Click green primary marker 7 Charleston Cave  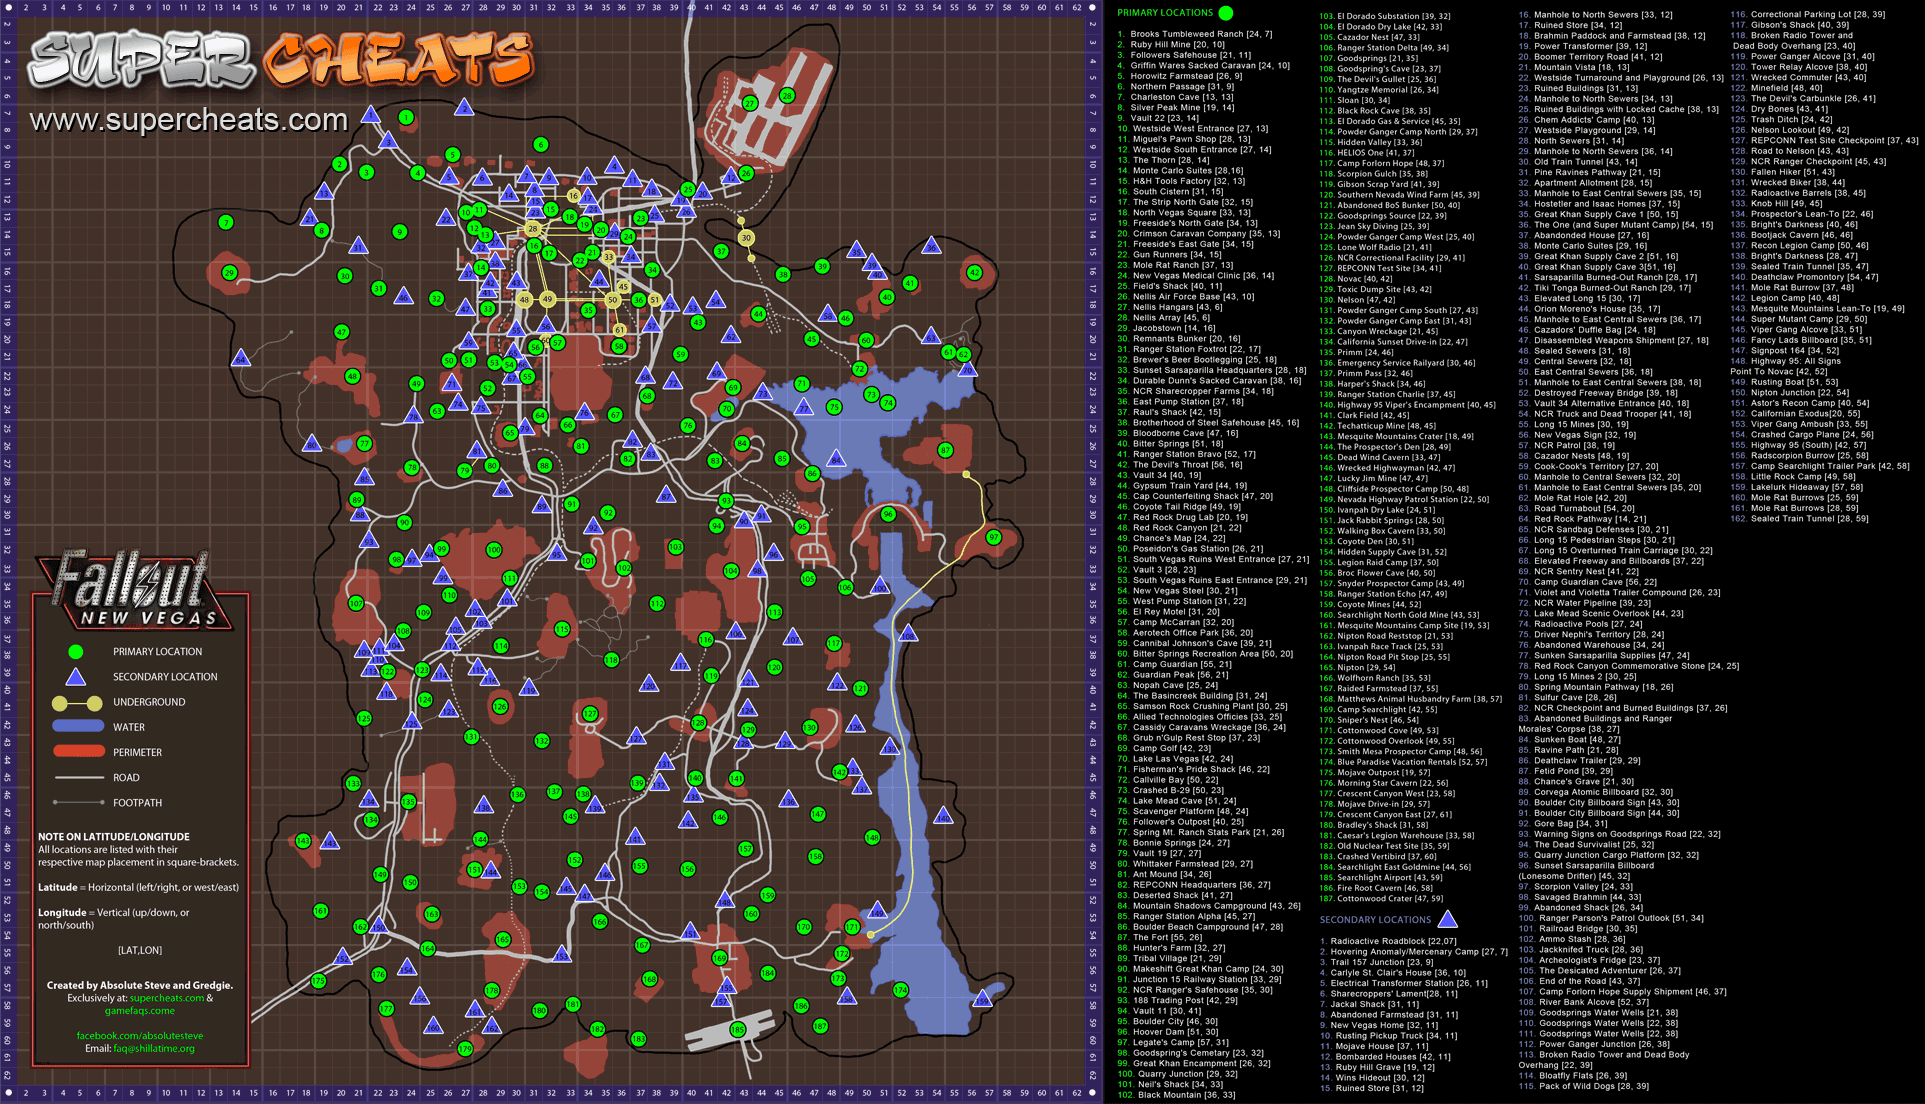226,222
